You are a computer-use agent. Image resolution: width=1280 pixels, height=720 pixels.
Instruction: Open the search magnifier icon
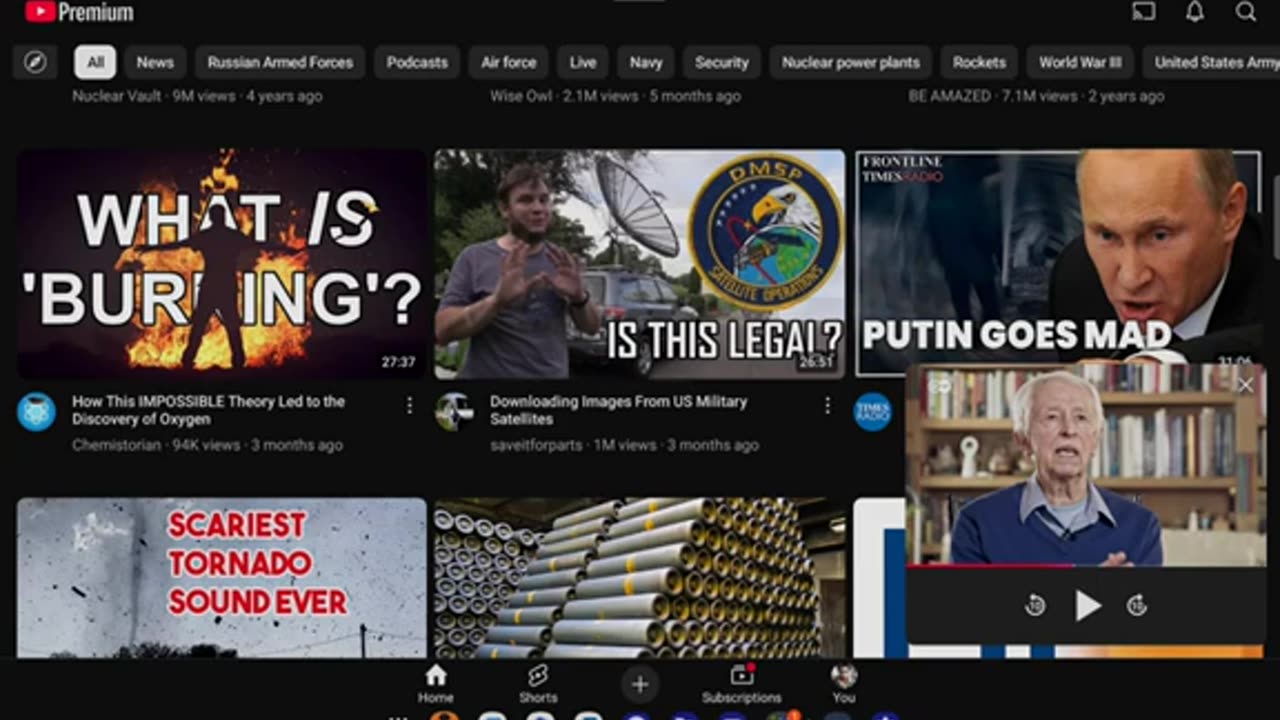pos(1246,11)
